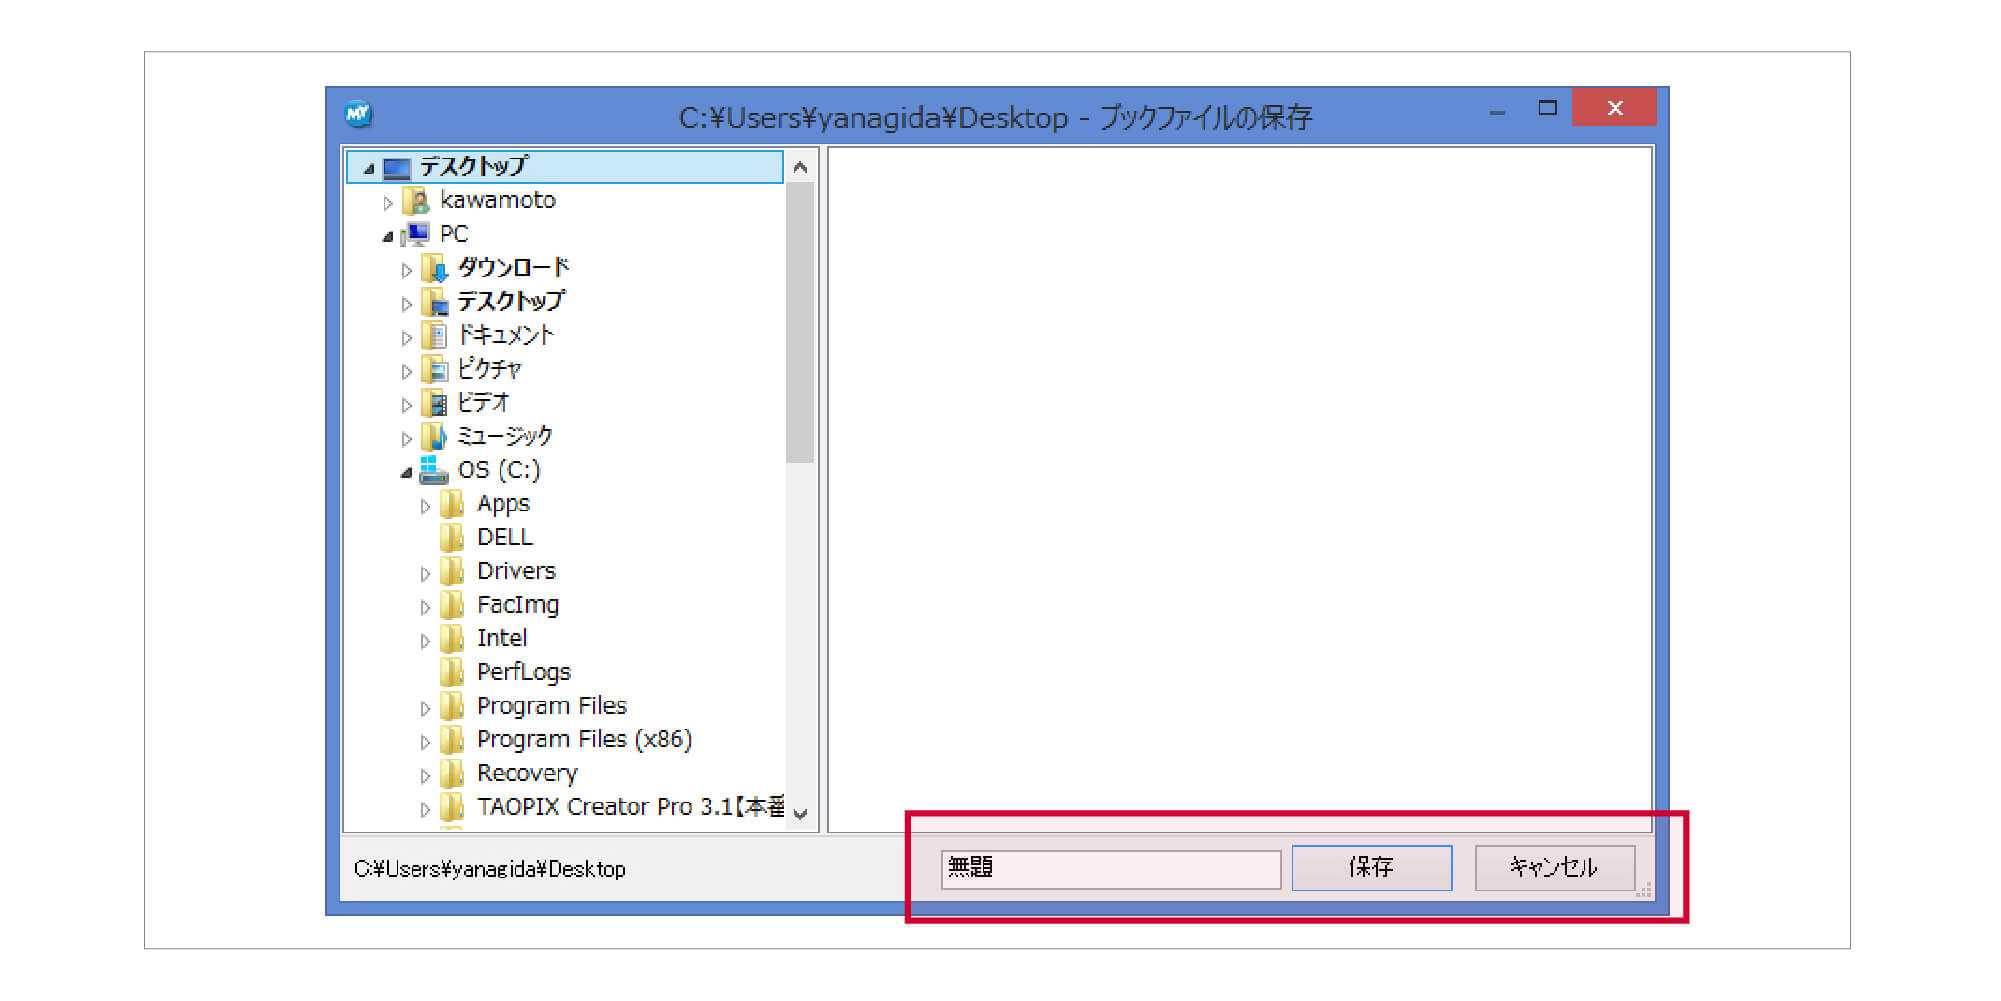Click the file name field containing 無題
This screenshot has height=1001, width=2001.
[1111, 869]
